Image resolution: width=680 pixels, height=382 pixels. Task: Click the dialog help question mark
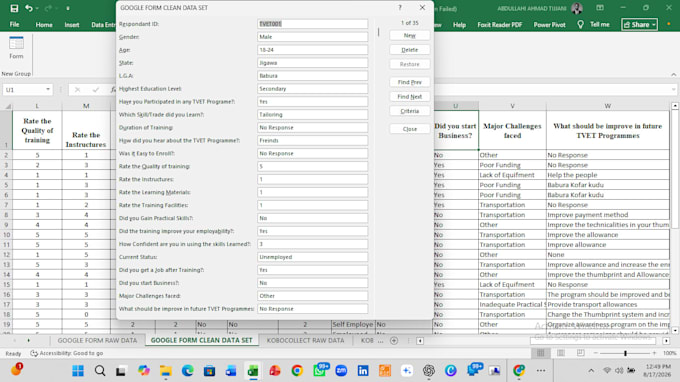[400, 8]
